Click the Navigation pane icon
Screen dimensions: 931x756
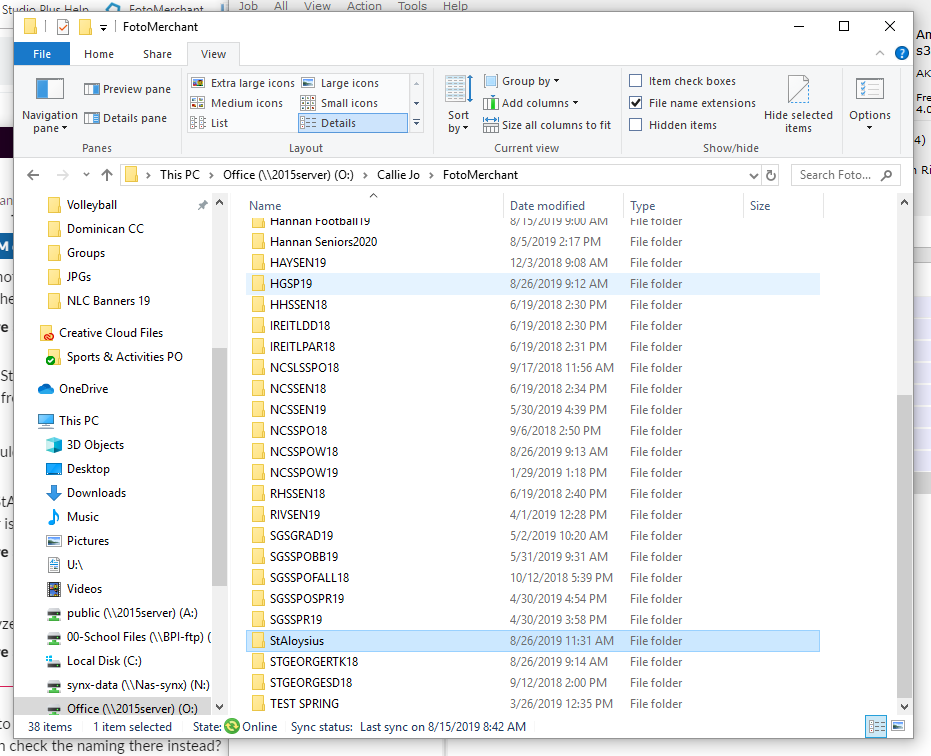(50, 89)
